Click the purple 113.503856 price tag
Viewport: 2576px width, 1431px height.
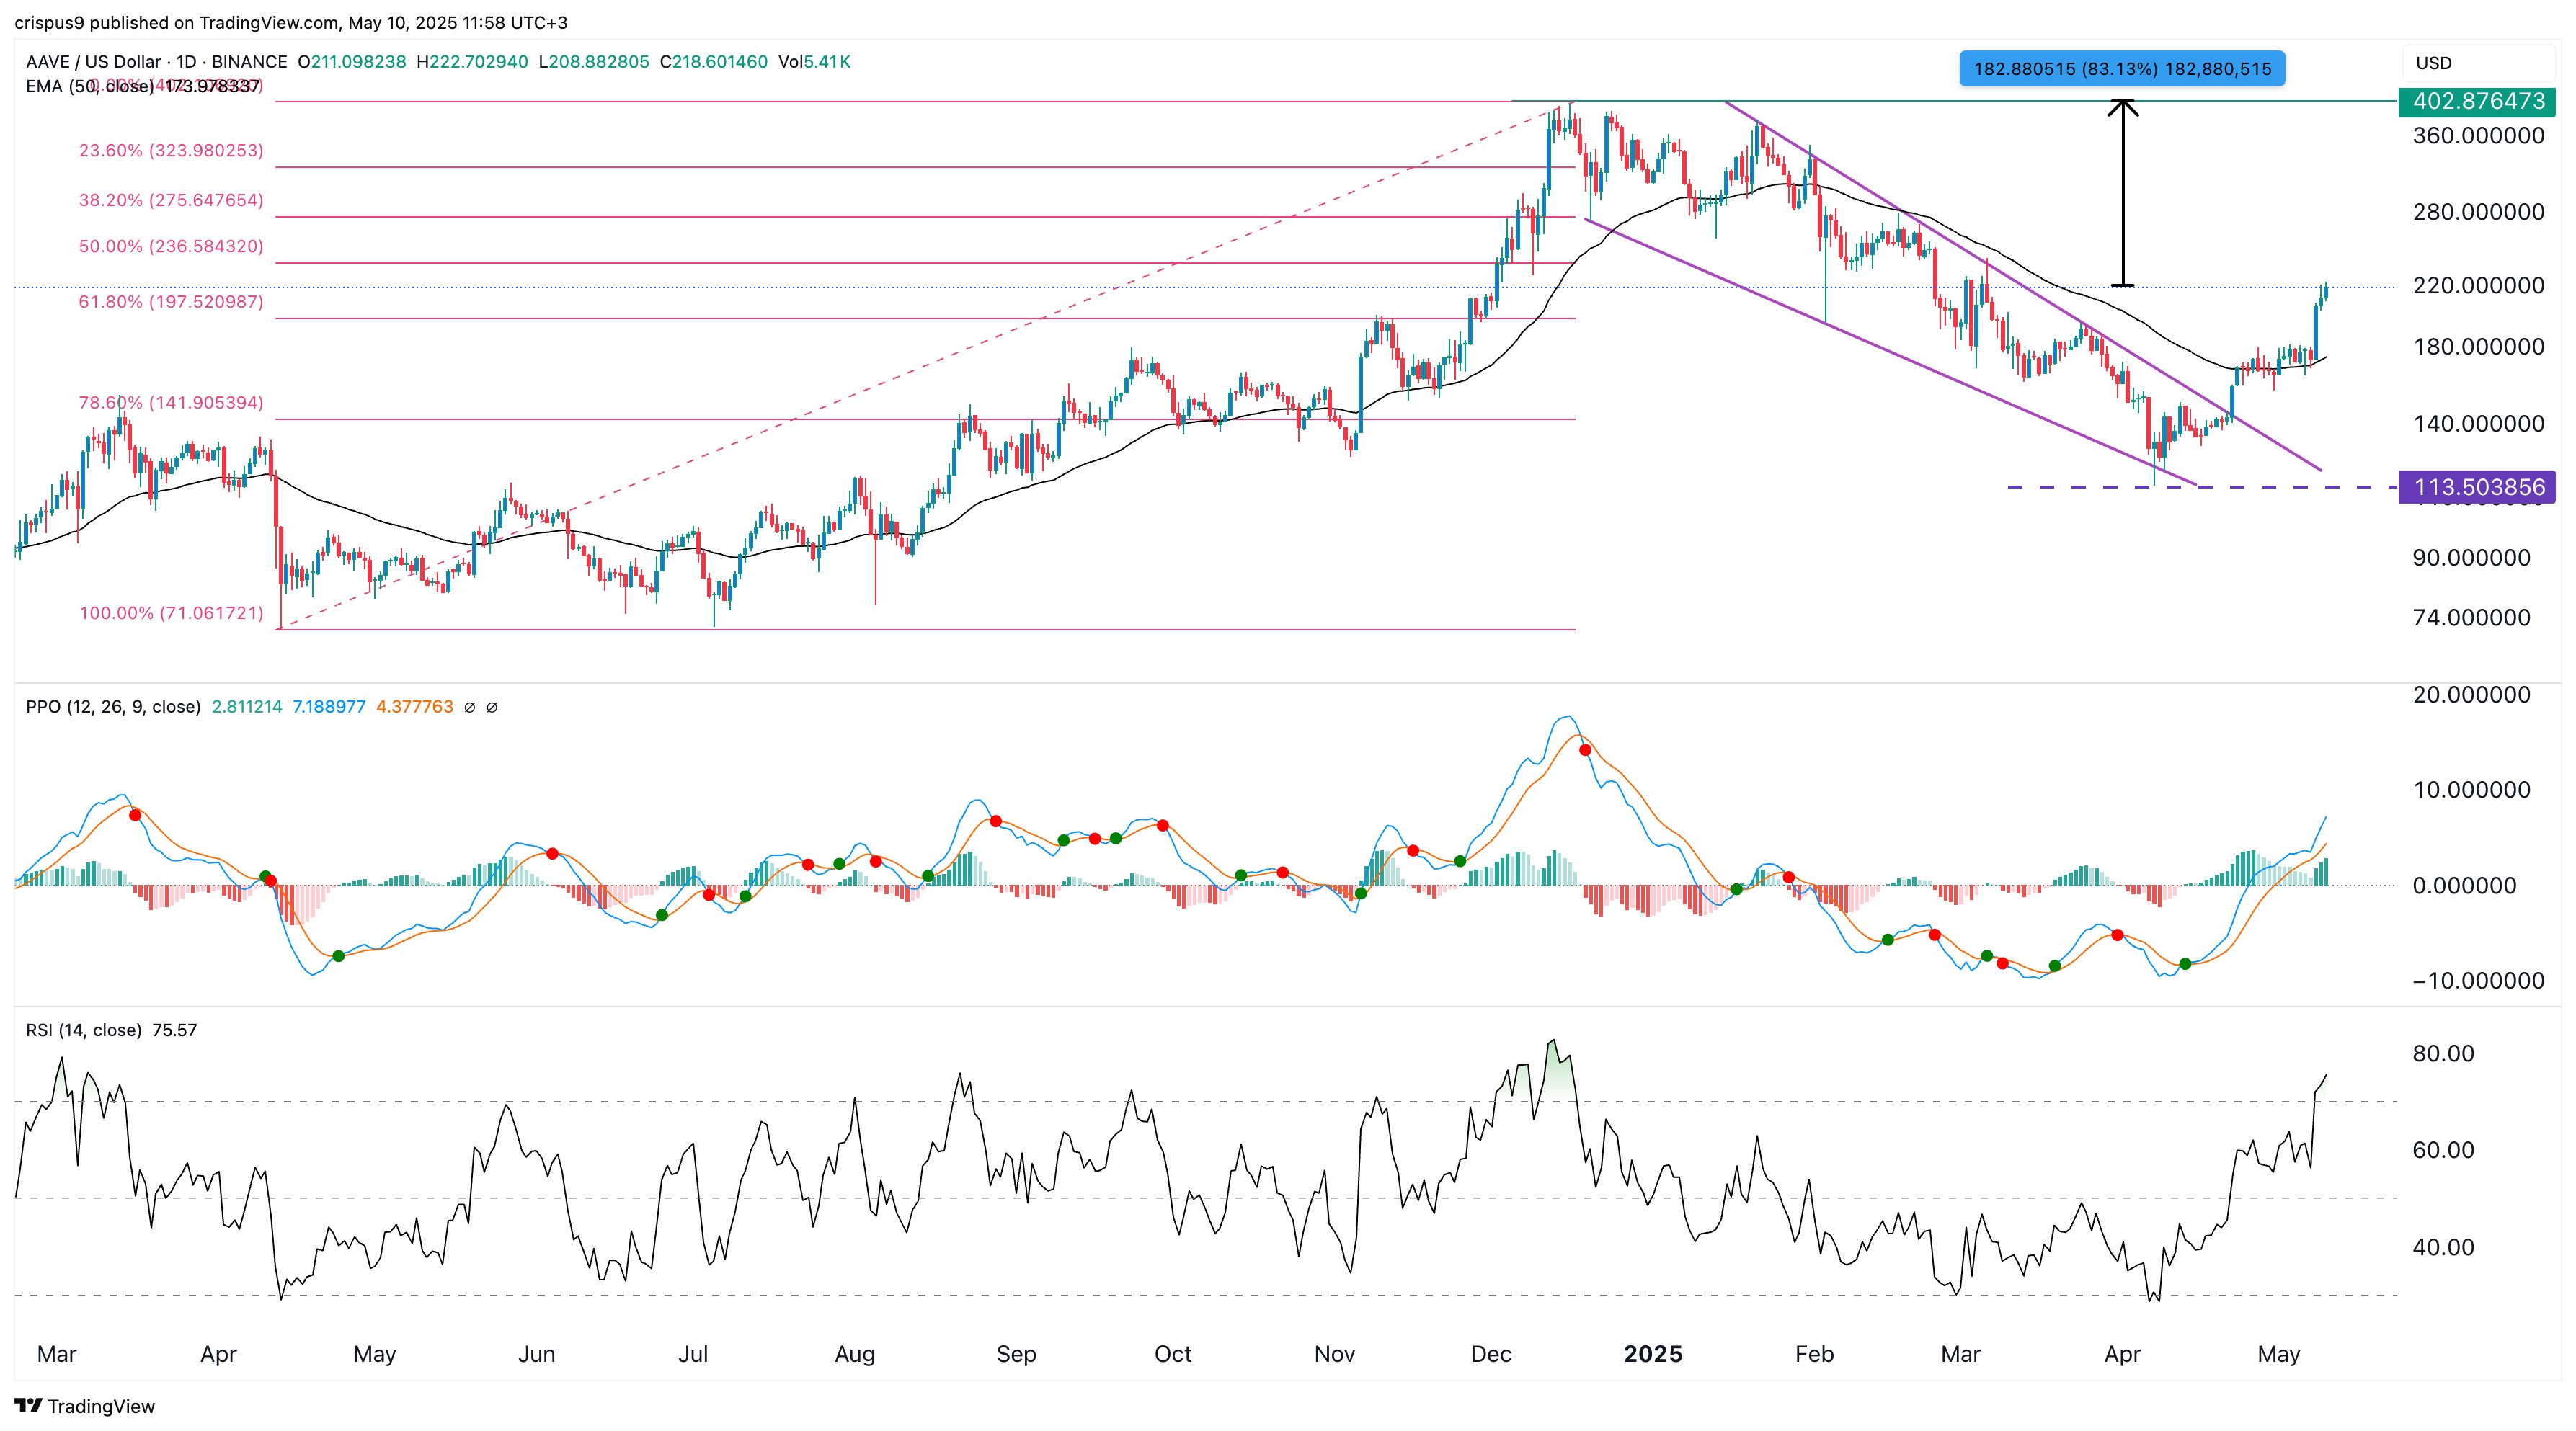2477,487
